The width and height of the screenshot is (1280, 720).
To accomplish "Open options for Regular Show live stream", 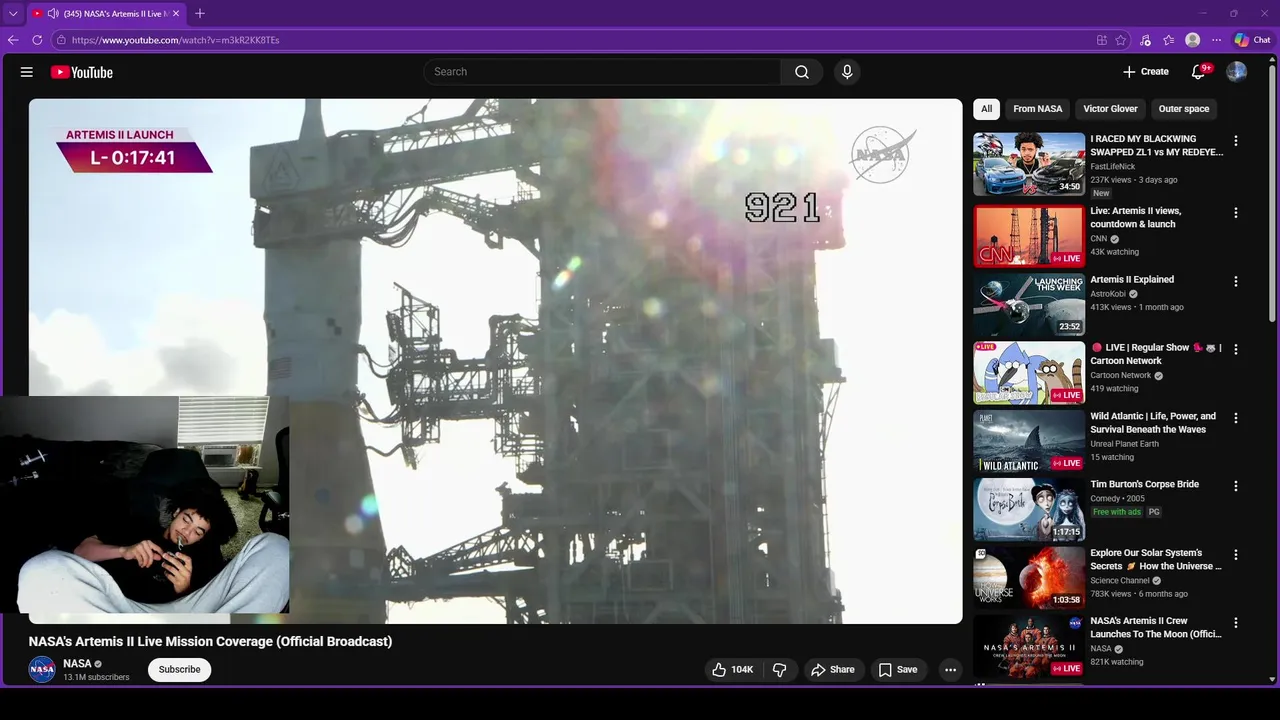I will pyautogui.click(x=1236, y=350).
